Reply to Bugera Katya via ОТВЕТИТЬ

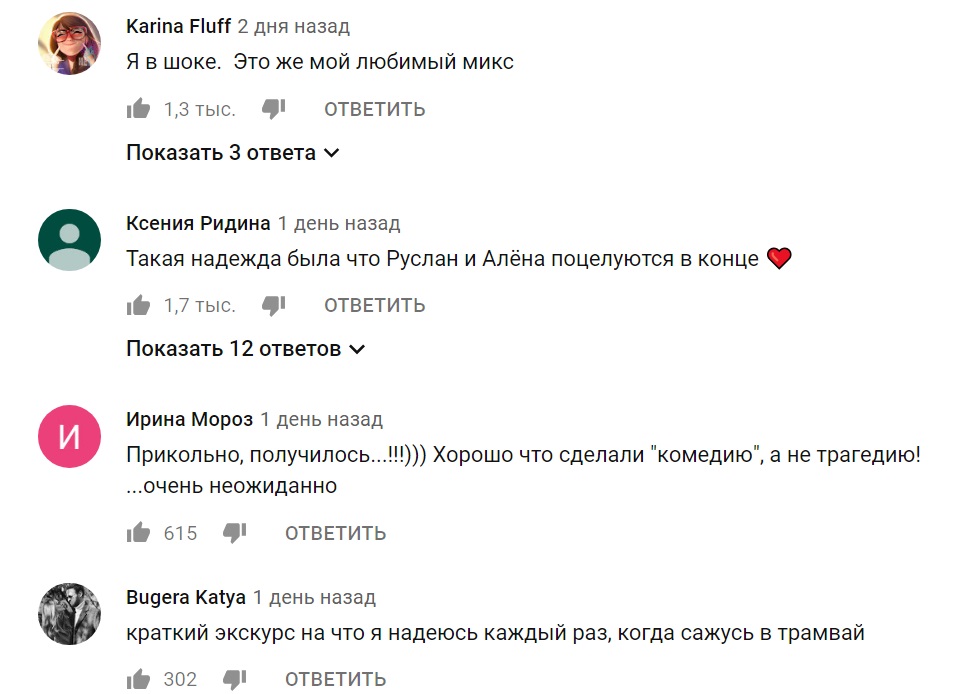click(336, 679)
